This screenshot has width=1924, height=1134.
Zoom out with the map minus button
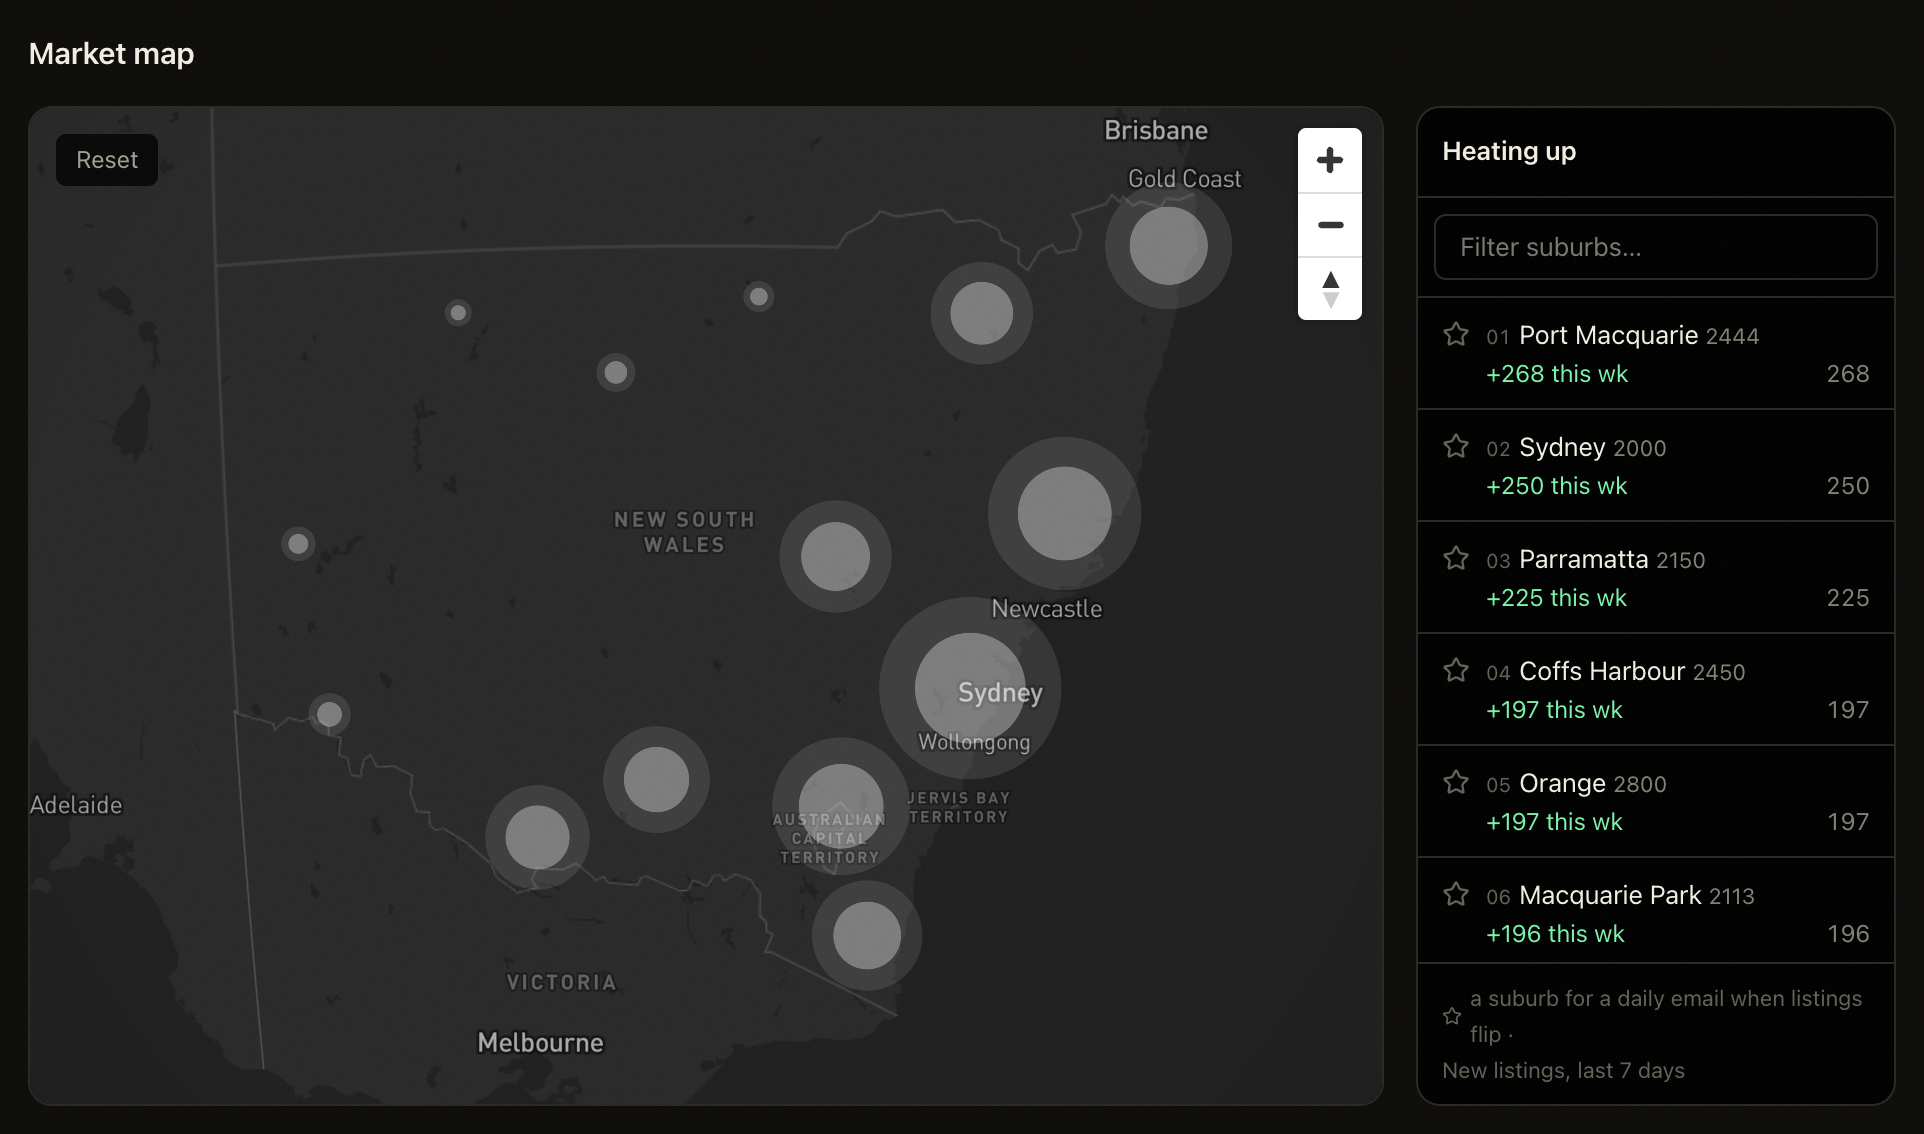pos(1330,225)
